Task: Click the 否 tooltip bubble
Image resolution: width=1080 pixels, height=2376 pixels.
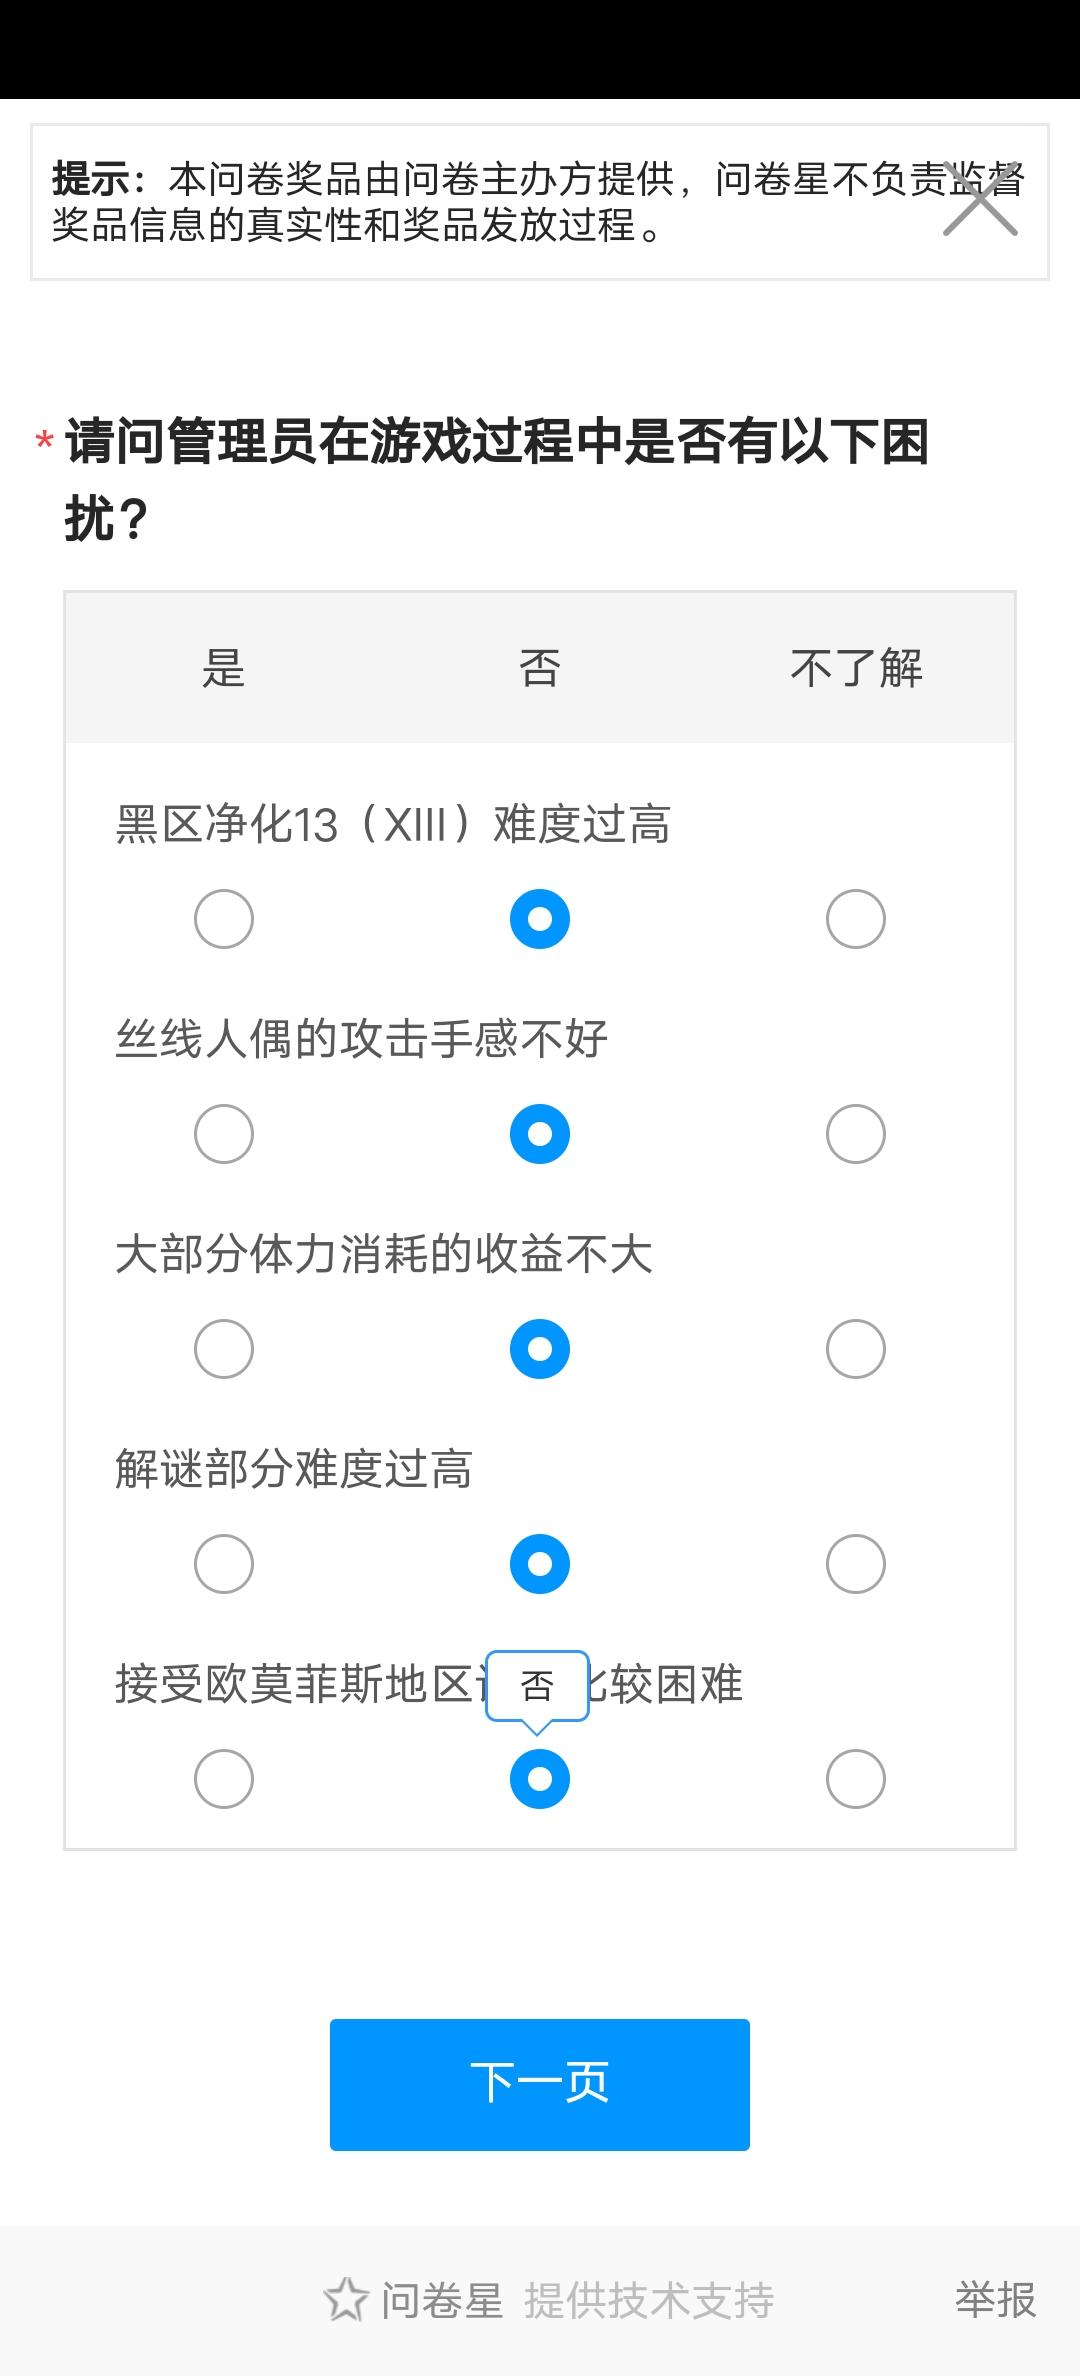Action: pyautogui.click(x=537, y=1687)
